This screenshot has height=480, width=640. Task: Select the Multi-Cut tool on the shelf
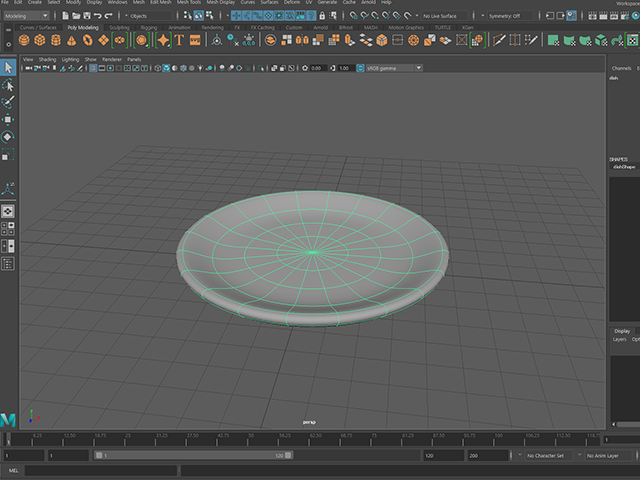pos(499,40)
